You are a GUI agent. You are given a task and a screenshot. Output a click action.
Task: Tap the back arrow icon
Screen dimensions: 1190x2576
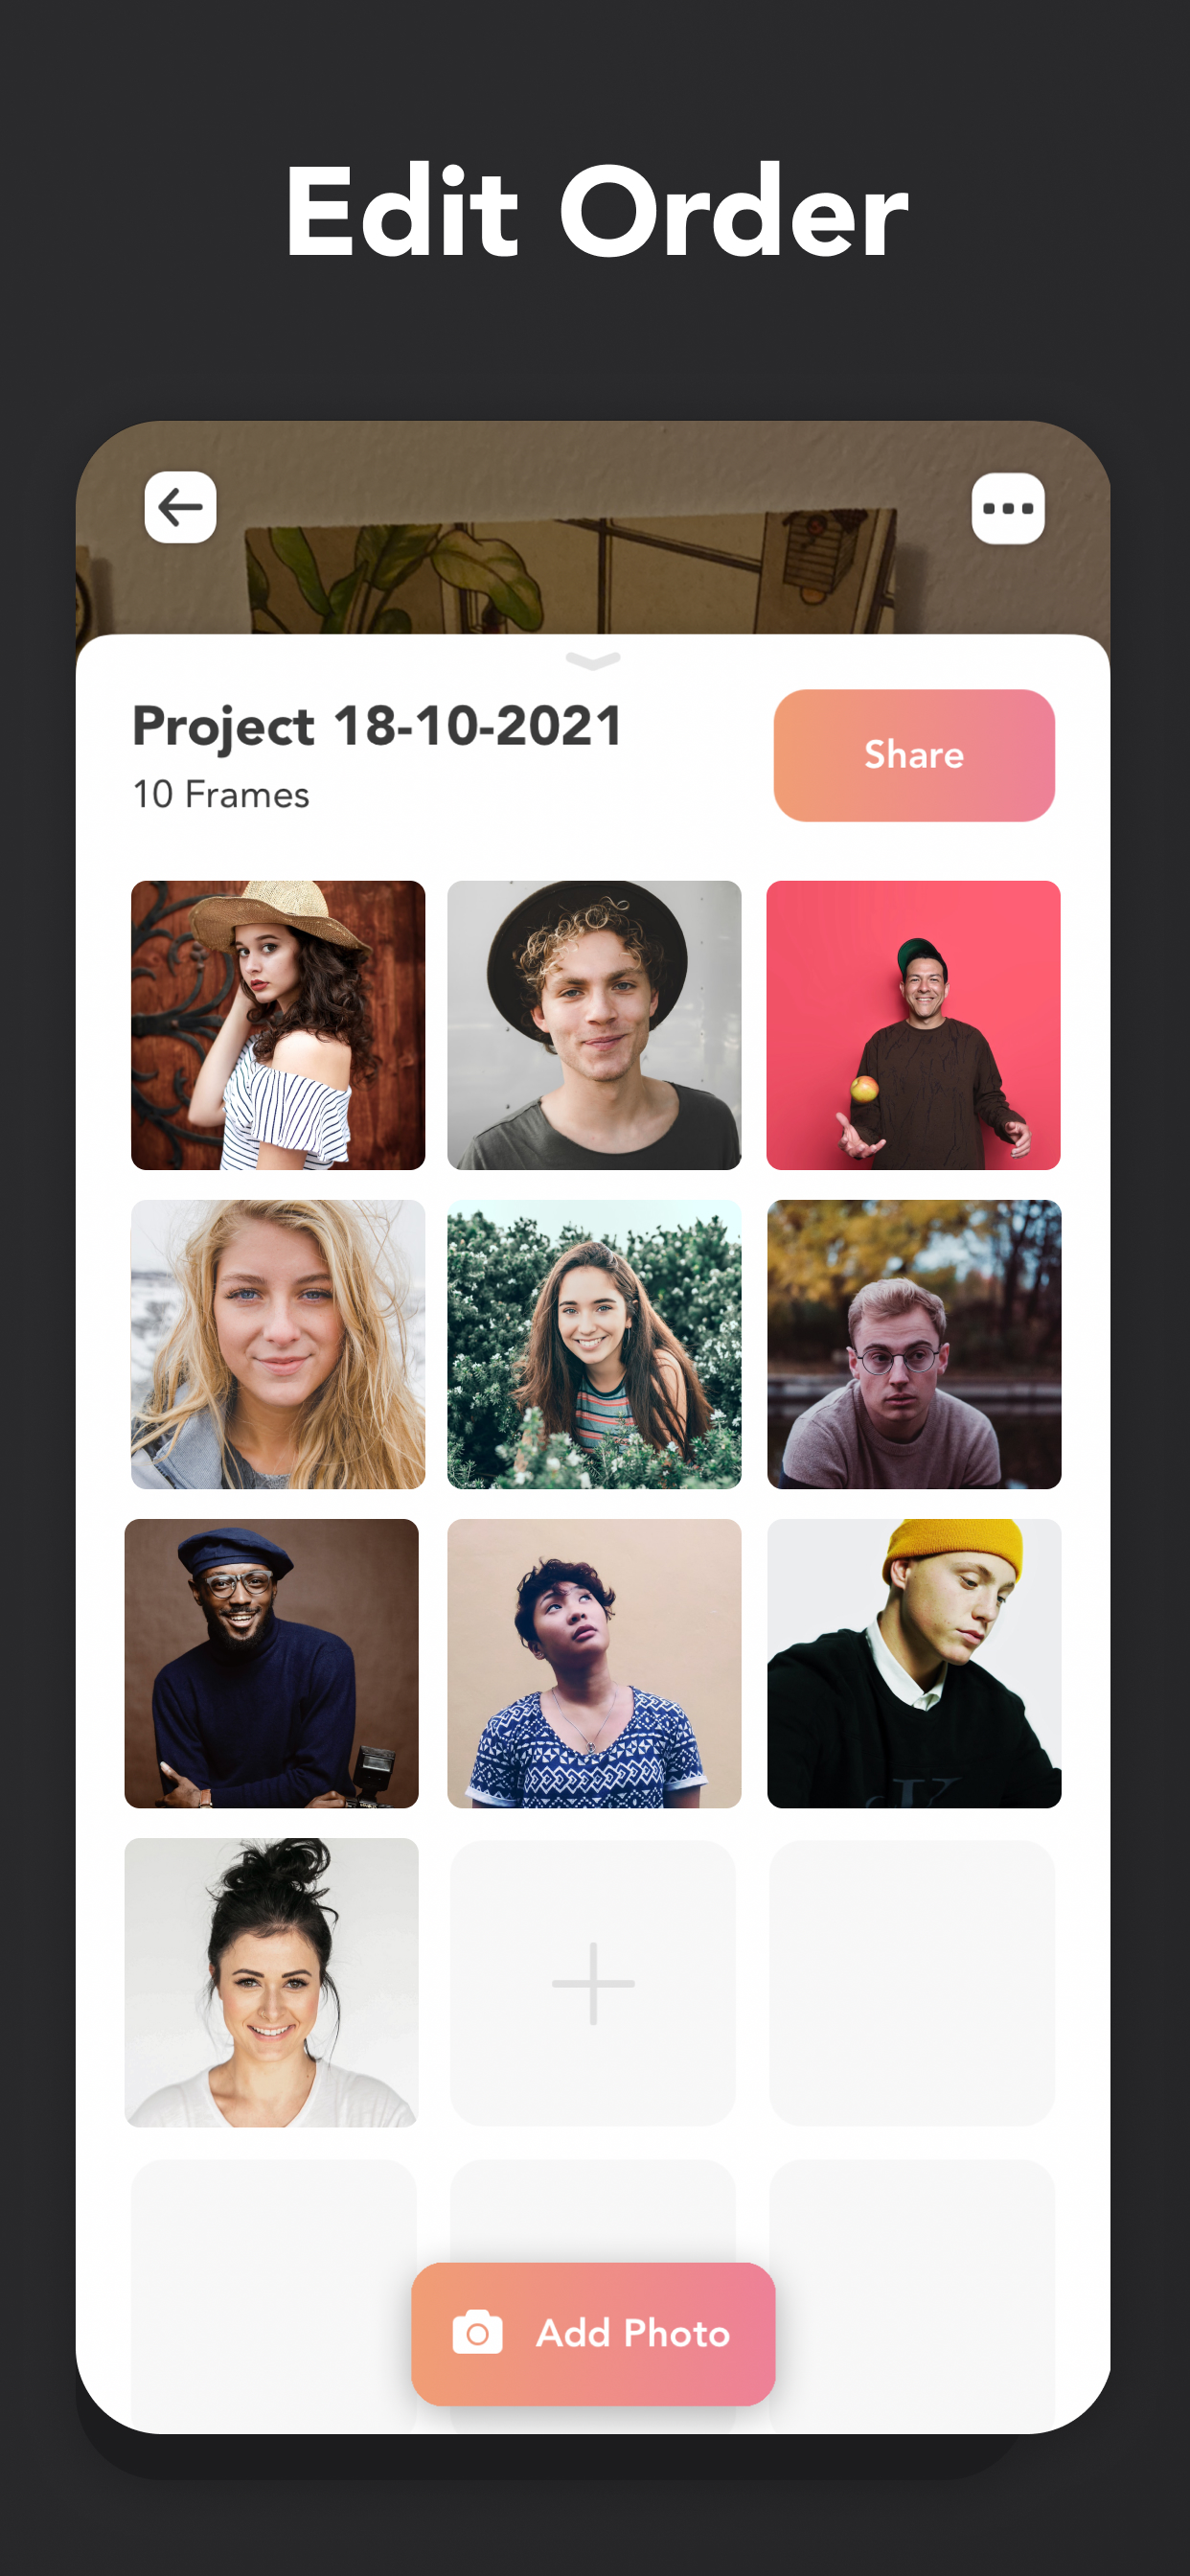tap(180, 507)
